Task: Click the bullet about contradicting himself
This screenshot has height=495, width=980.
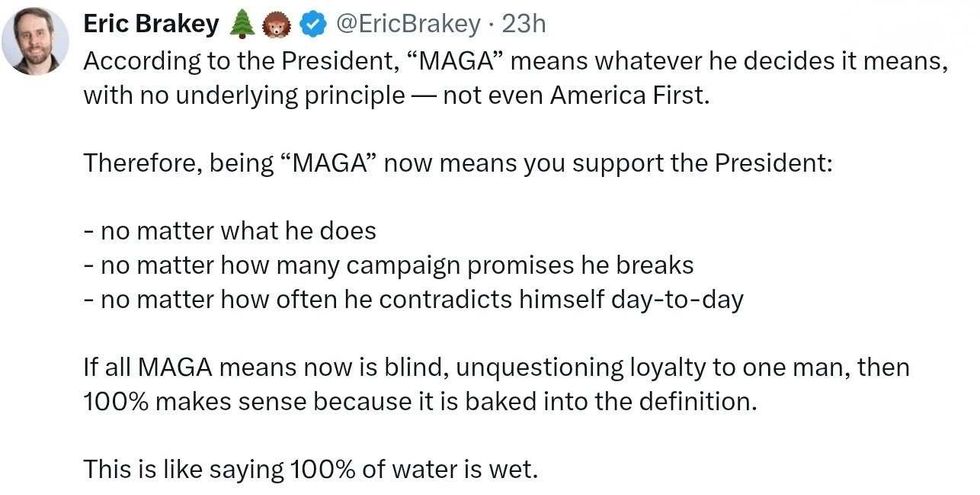Action: coord(413,299)
